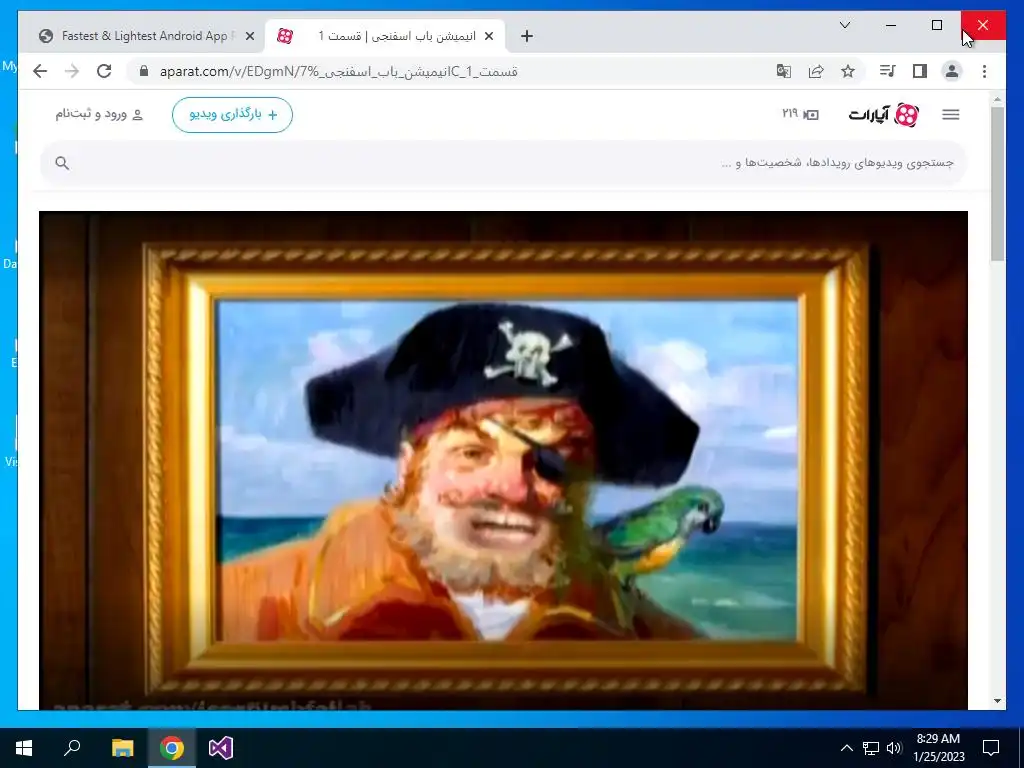The image size is (1024, 768).
Task: Click the pirate painting video player
Action: click(503, 460)
